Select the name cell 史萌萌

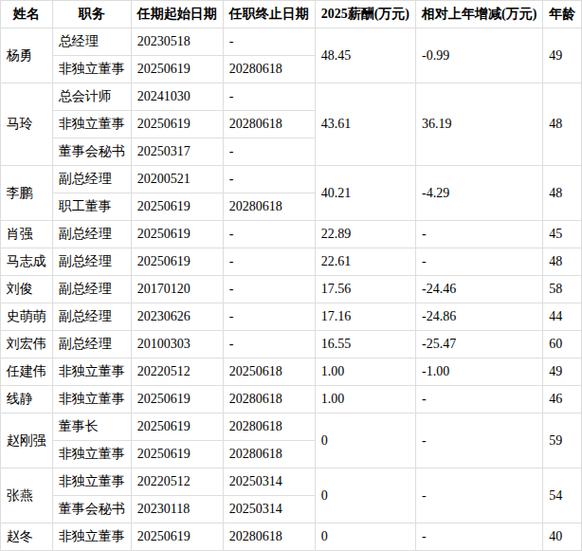26,316
